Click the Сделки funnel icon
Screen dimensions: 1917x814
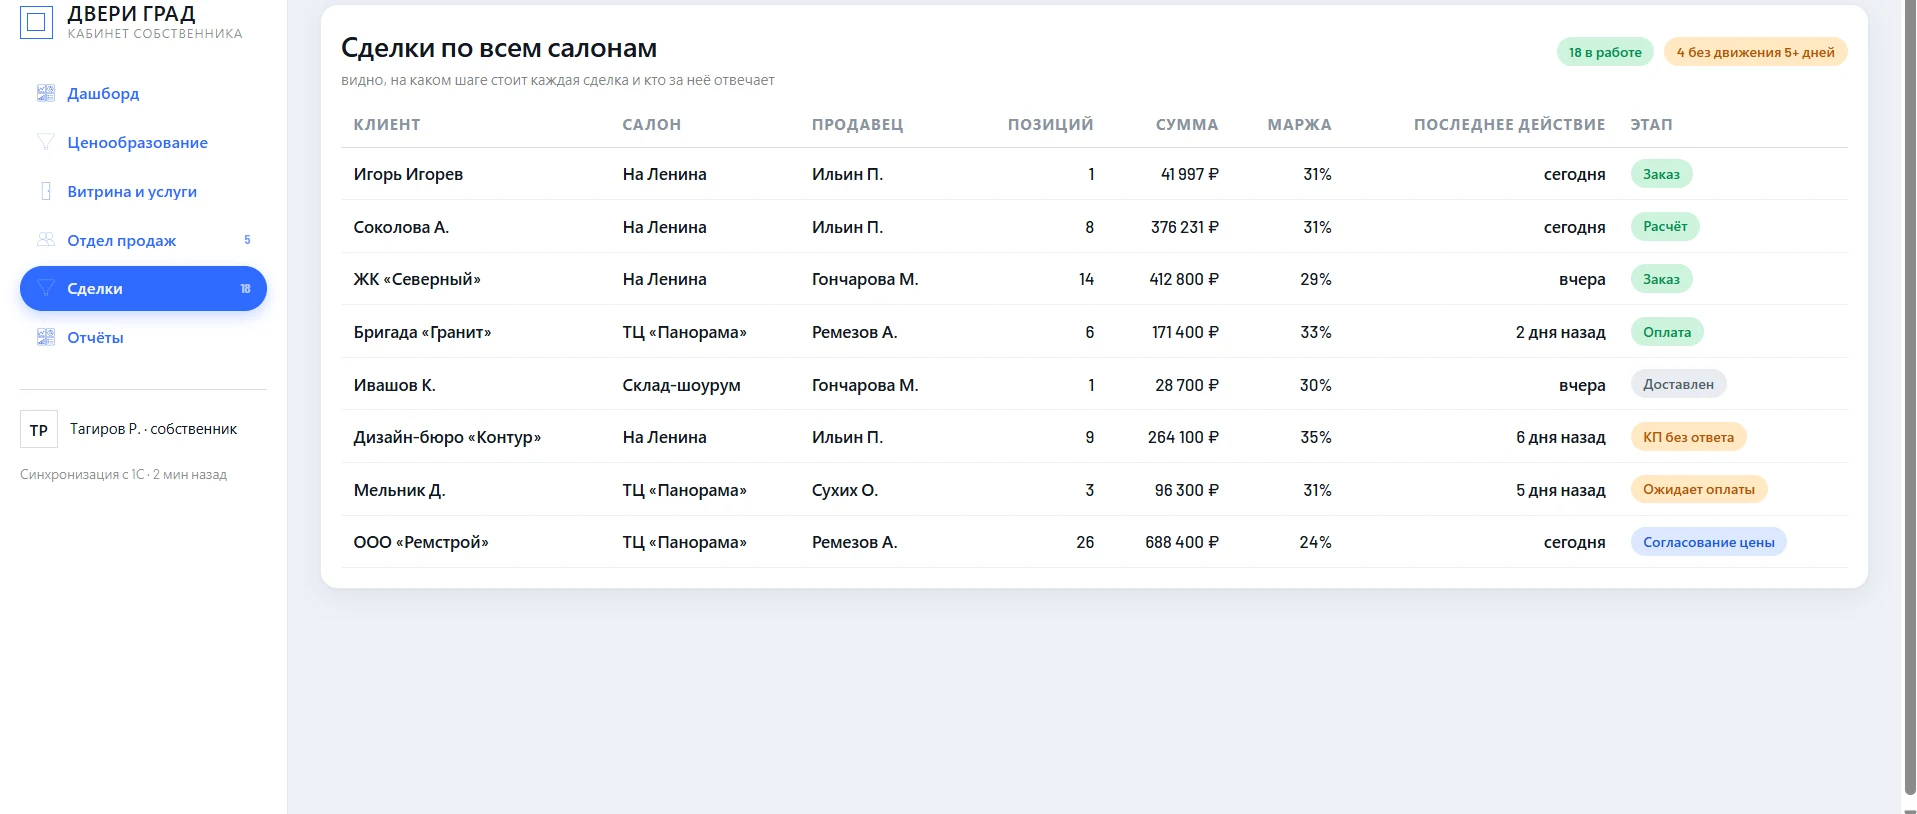(x=46, y=288)
